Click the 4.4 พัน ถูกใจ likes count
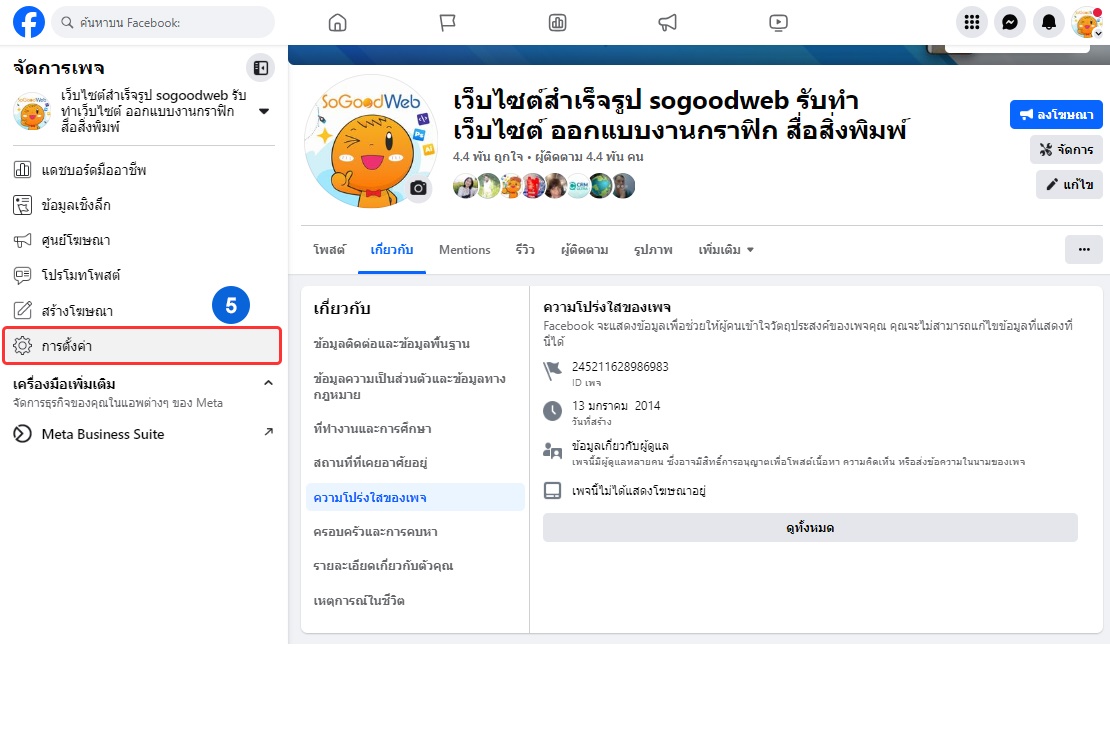The image size is (1110, 734). pyautogui.click(x=488, y=156)
